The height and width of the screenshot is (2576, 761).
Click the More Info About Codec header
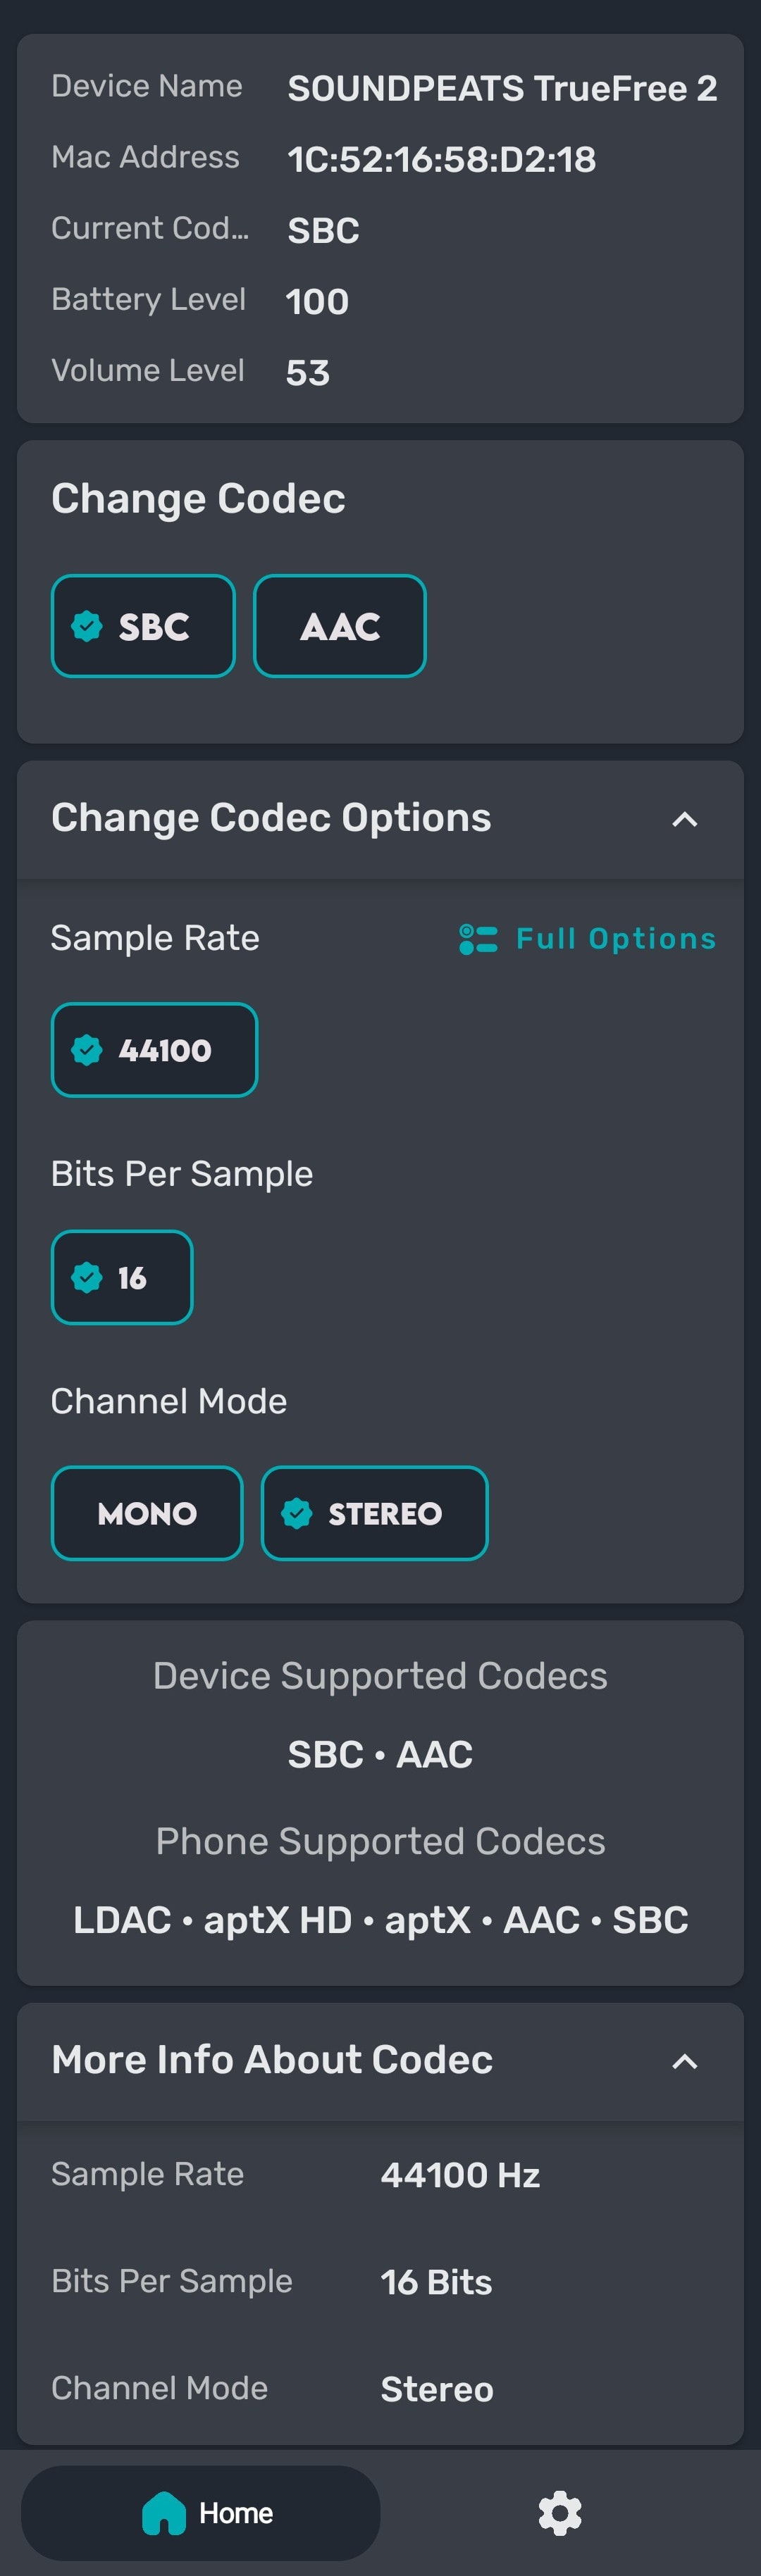pyautogui.click(x=380, y=2061)
